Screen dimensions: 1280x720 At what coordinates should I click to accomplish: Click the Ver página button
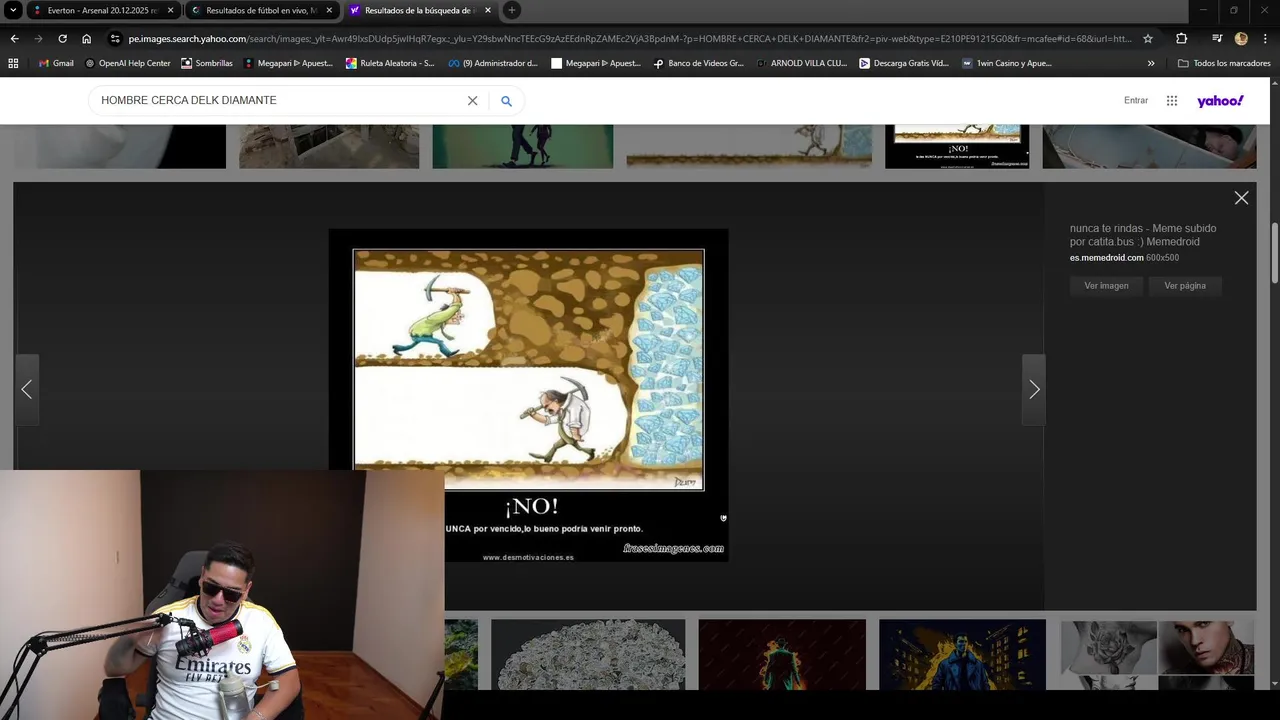pyautogui.click(x=1185, y=286)
